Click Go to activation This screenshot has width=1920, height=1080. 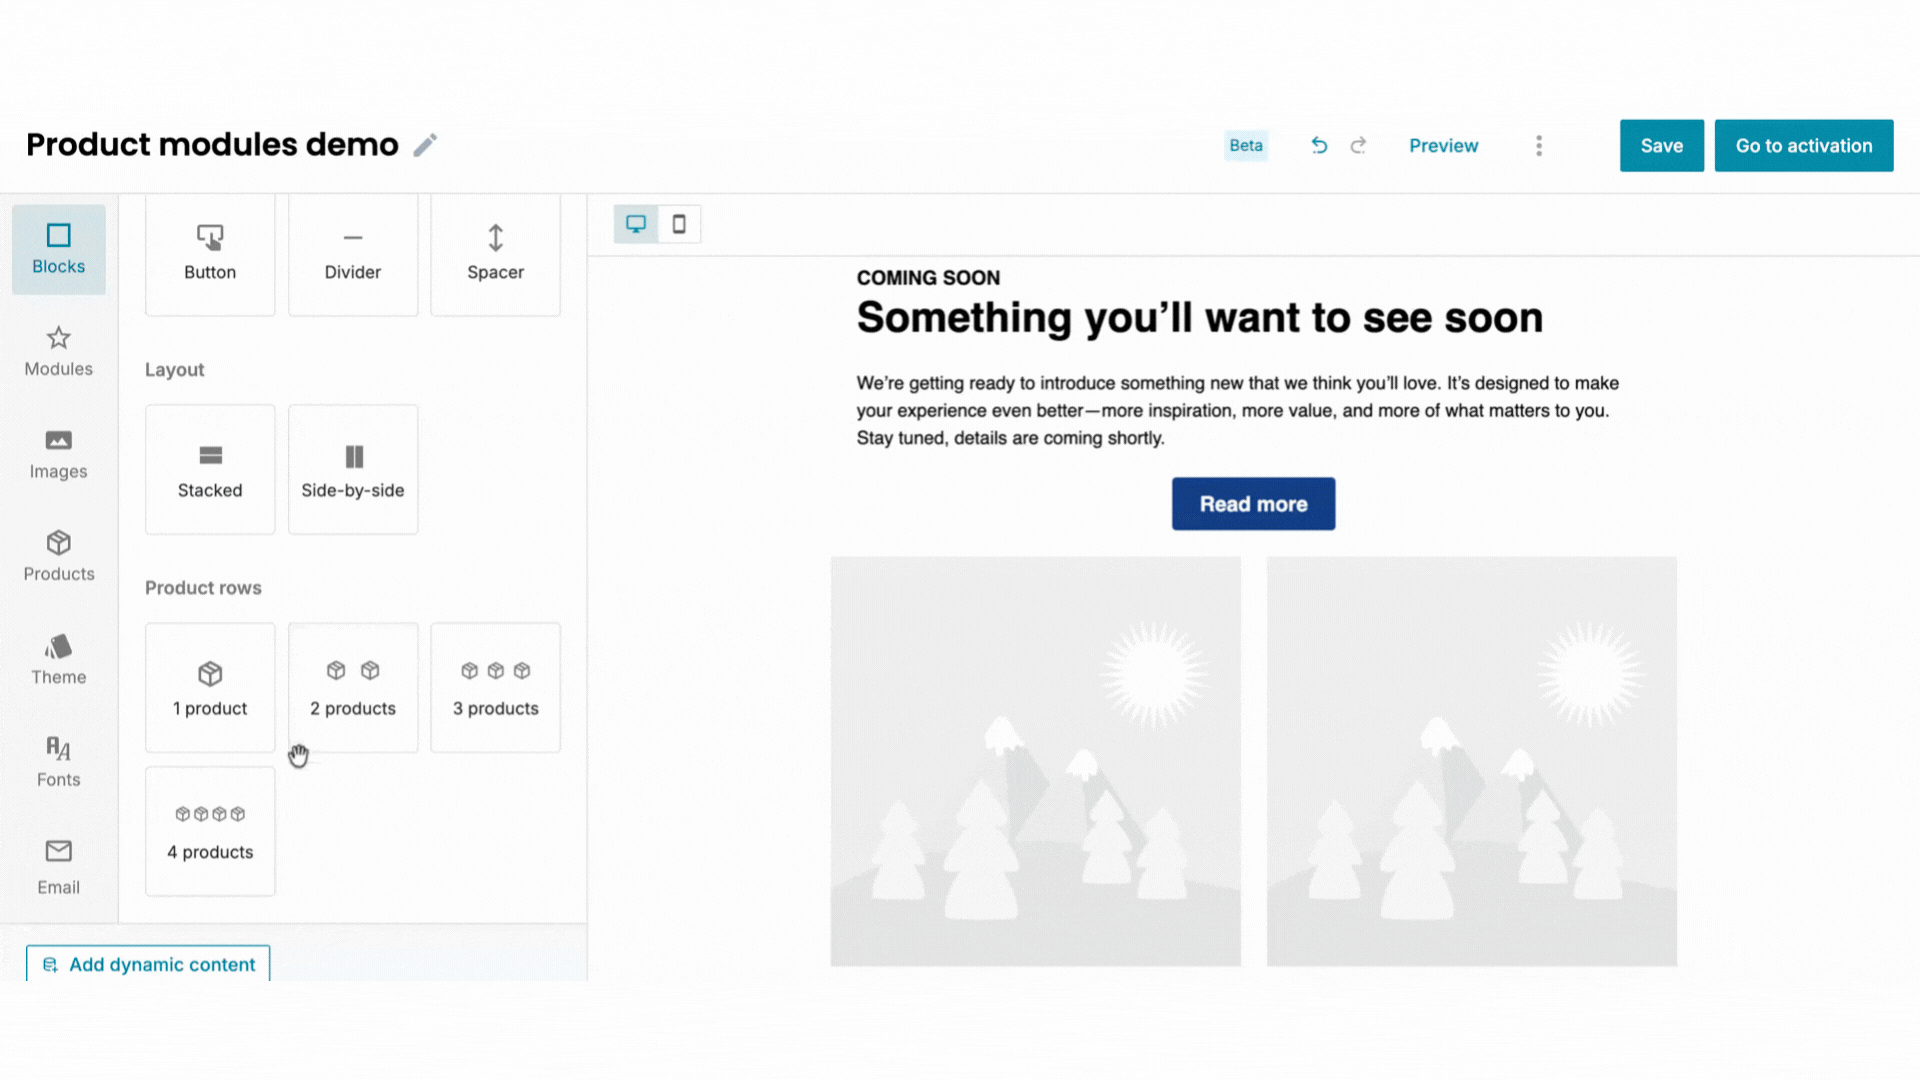pos(1803,145)
